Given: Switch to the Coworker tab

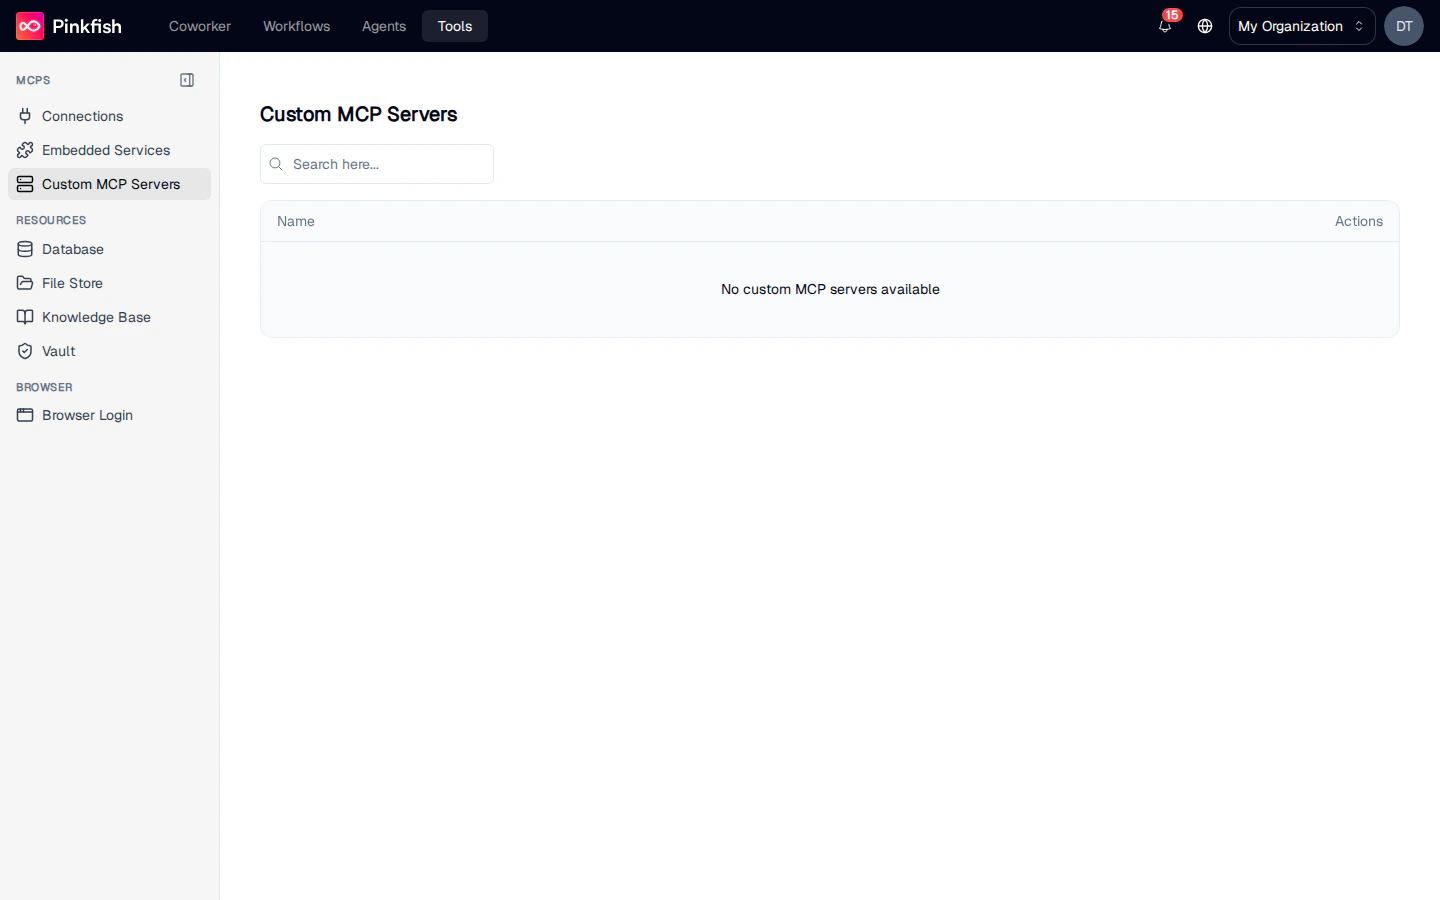Looking at the screenshot, I should point(200,26).
